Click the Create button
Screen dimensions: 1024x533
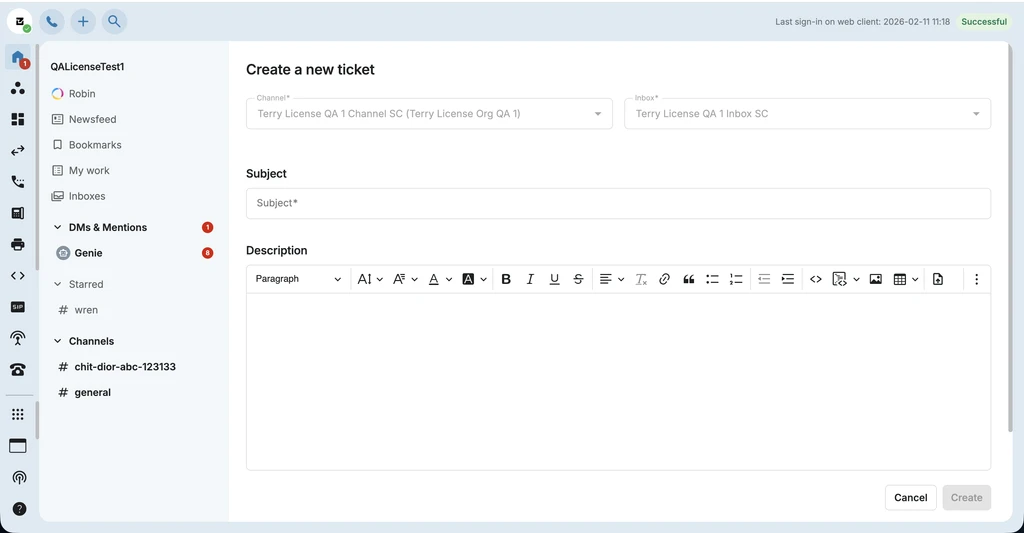pyautogui.click(x=967, y=498)
